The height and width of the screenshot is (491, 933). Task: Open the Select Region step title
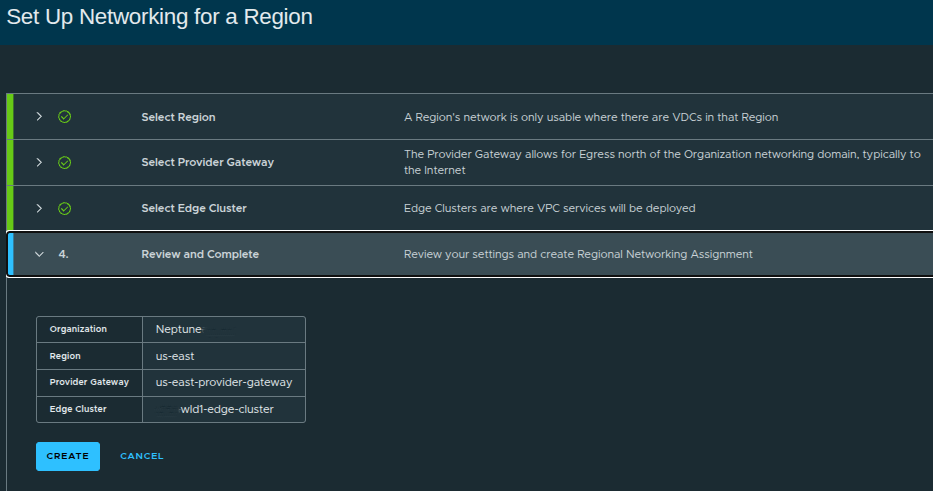178,117
